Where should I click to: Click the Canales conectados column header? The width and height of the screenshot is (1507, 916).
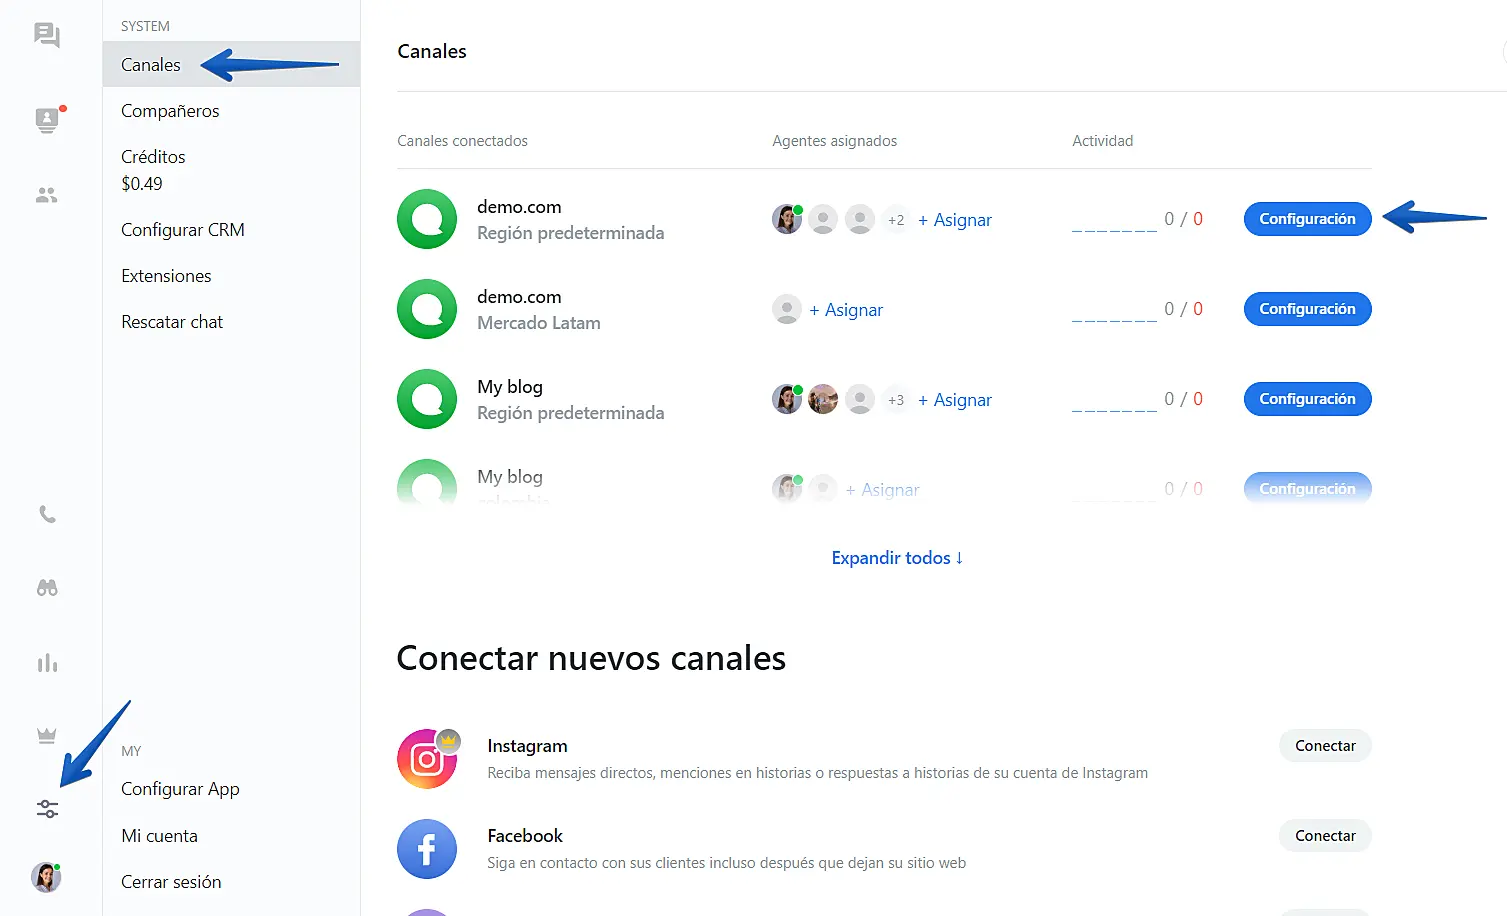[462, 141]
